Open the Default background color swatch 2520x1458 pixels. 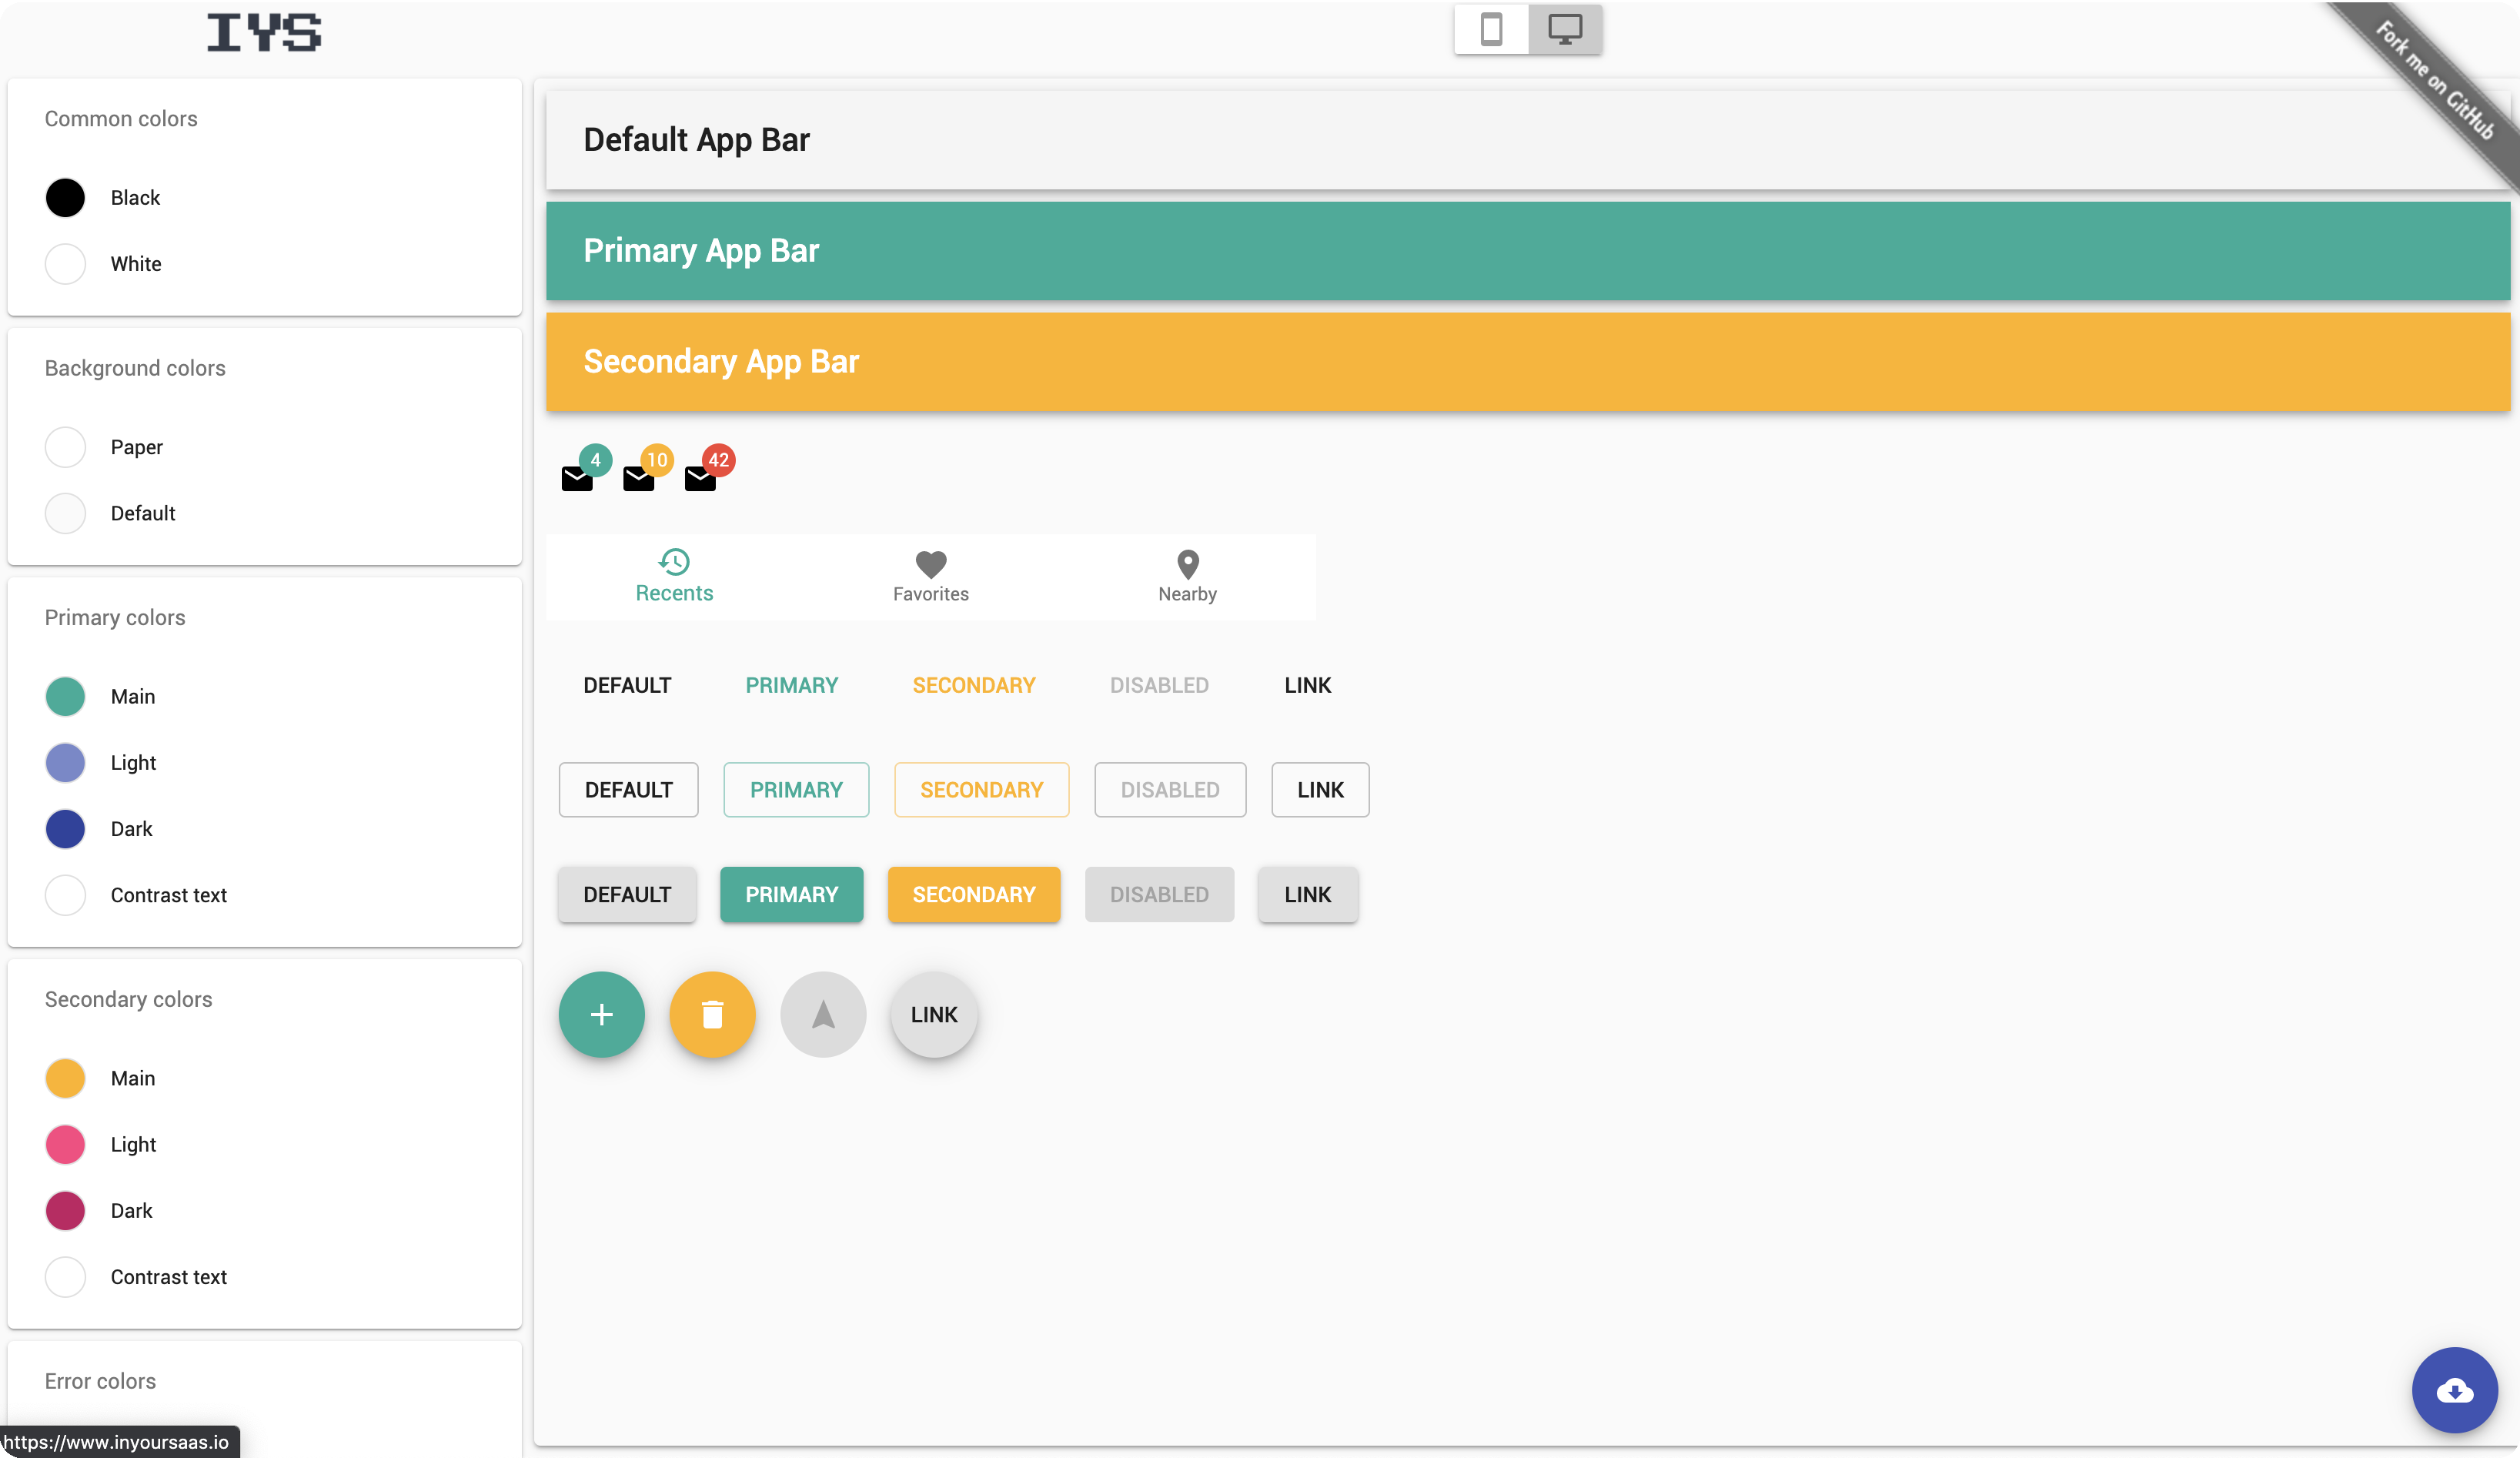pos(65,513)
